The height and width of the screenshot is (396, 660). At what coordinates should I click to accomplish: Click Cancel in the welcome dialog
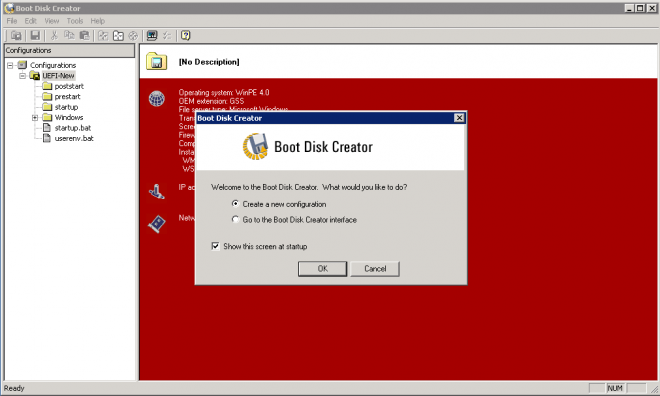pyautogui.click(x=375, y=268)
